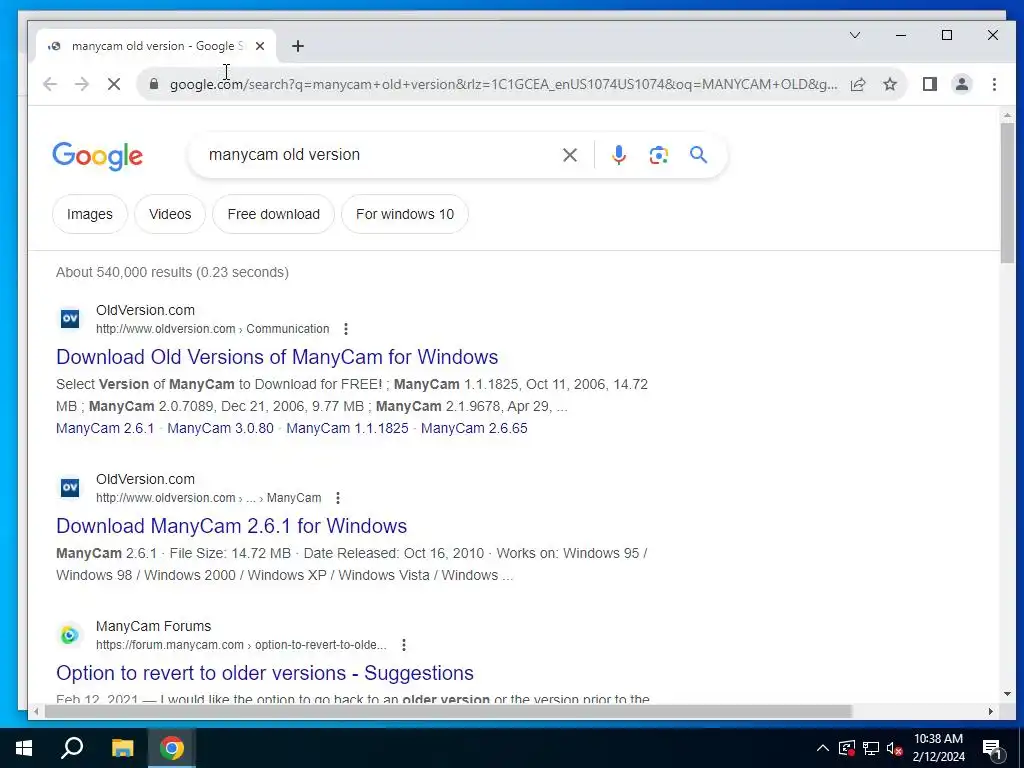Show hidden system tray icons
The image size is (1024, 768).
(x=823, y=748)
